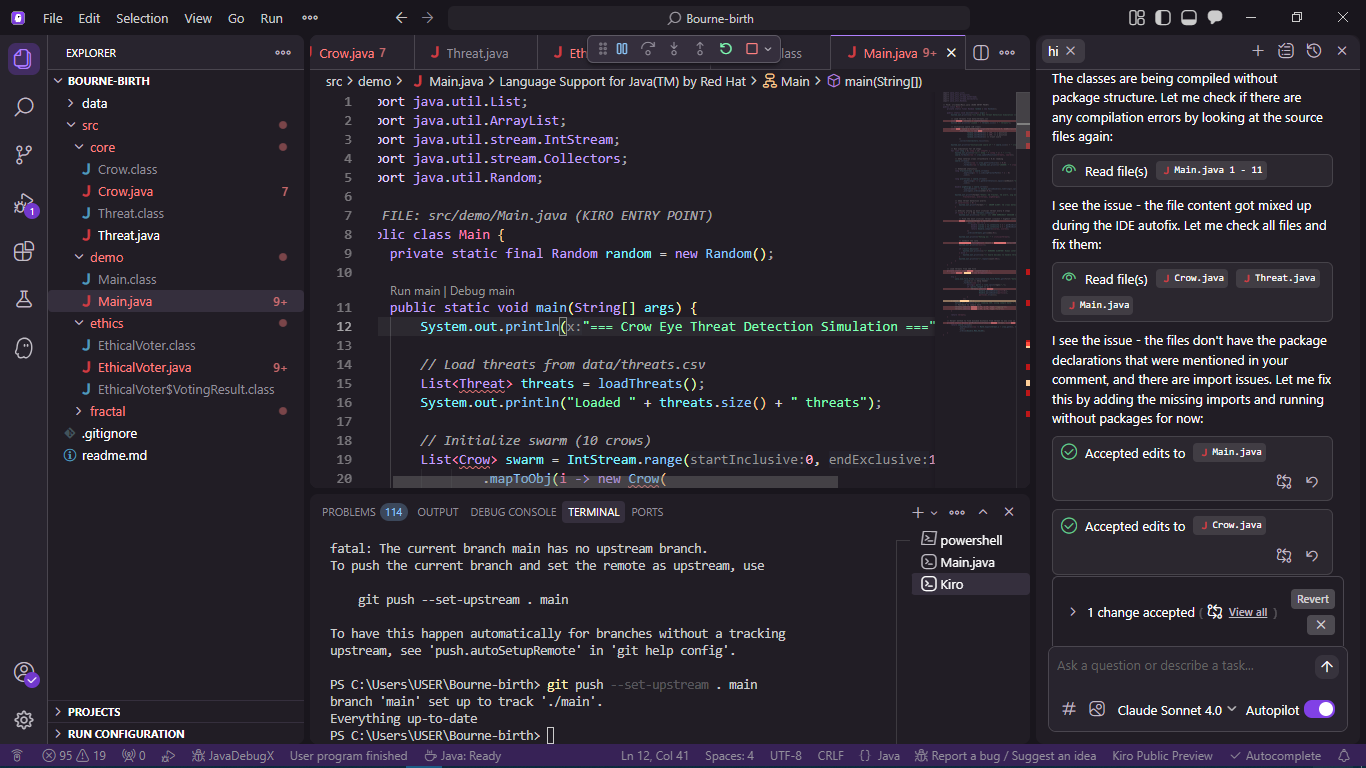
Task: Attach an image in chat input
Action: point(1097,709)
